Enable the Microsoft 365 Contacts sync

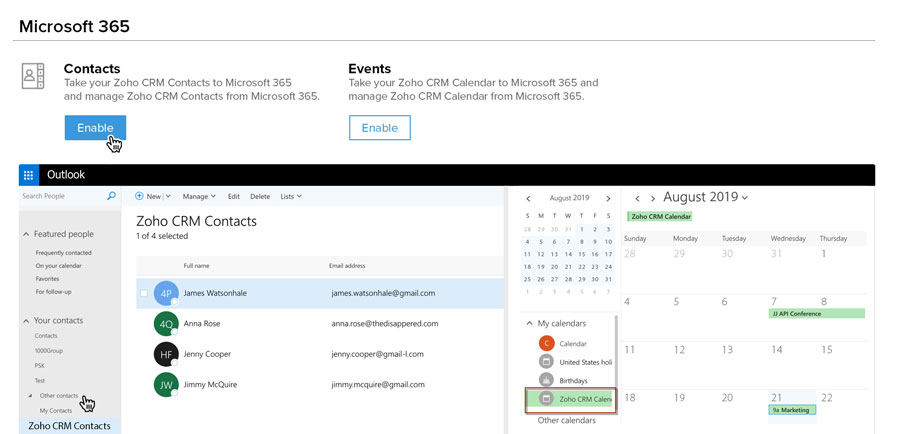[95, 128]
